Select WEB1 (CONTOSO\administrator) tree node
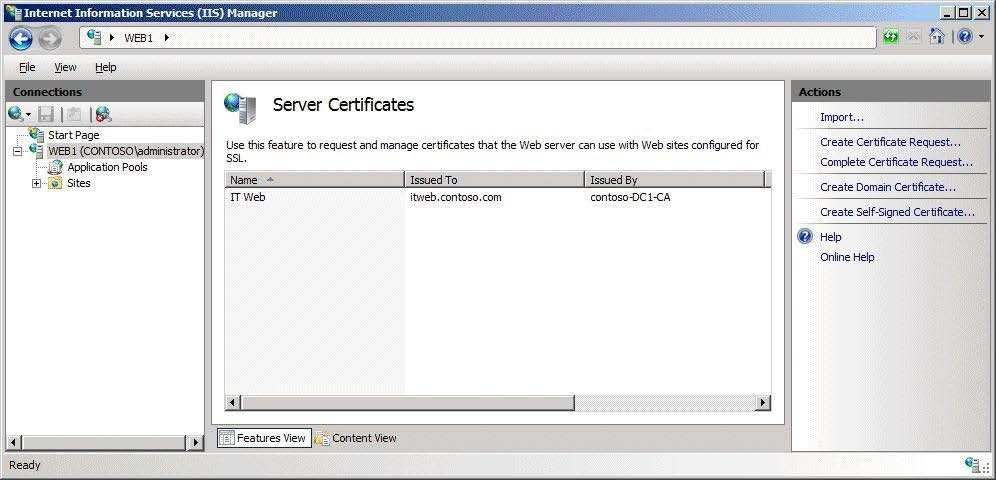This screenshot has width=996, height=480. tap(126, 151)
